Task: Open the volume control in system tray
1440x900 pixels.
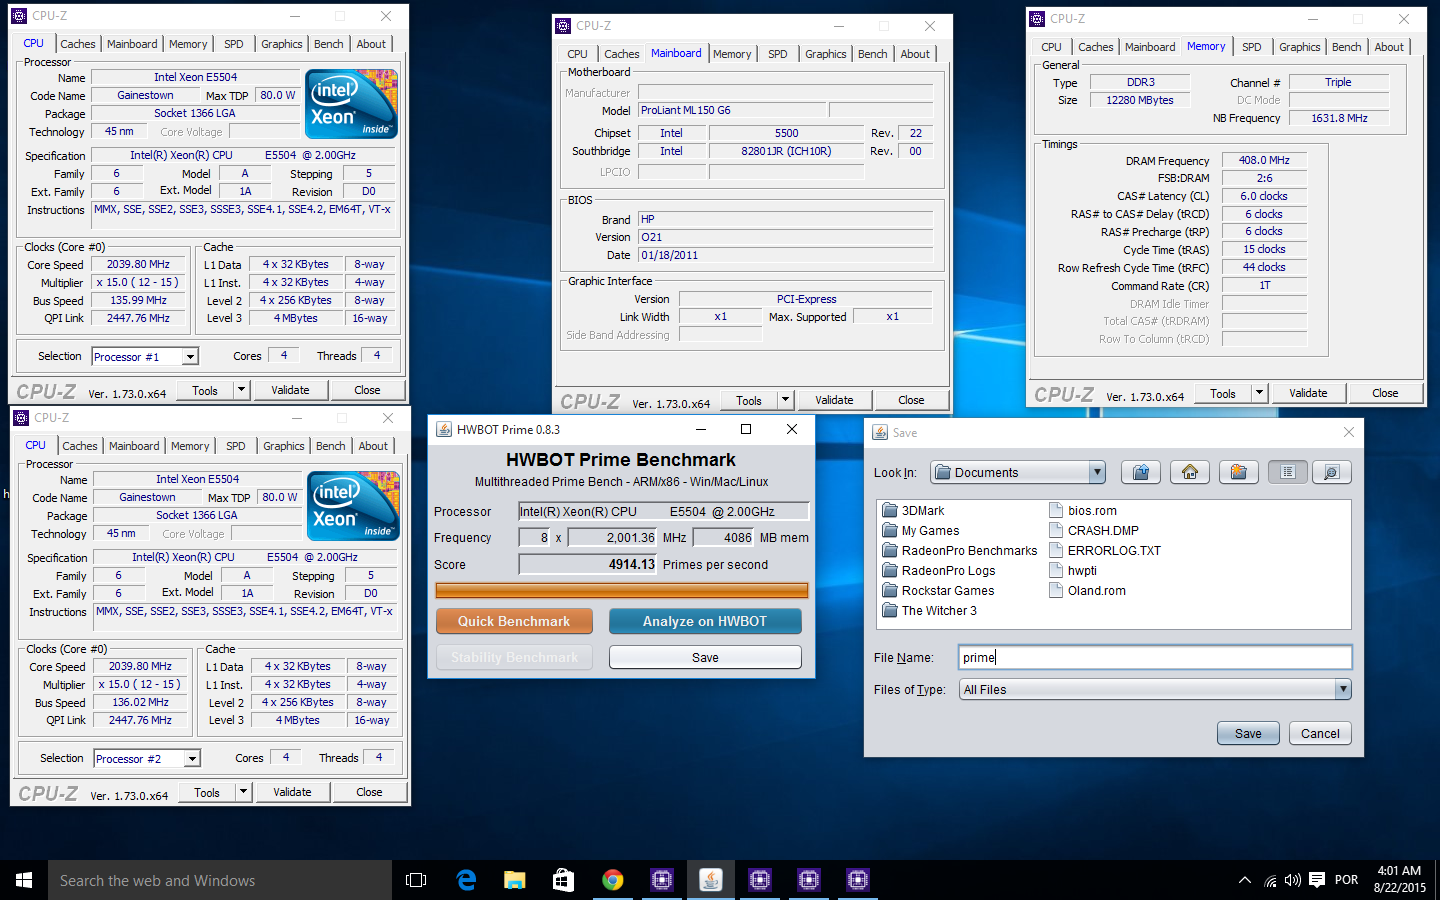Action: [1293, 880]
